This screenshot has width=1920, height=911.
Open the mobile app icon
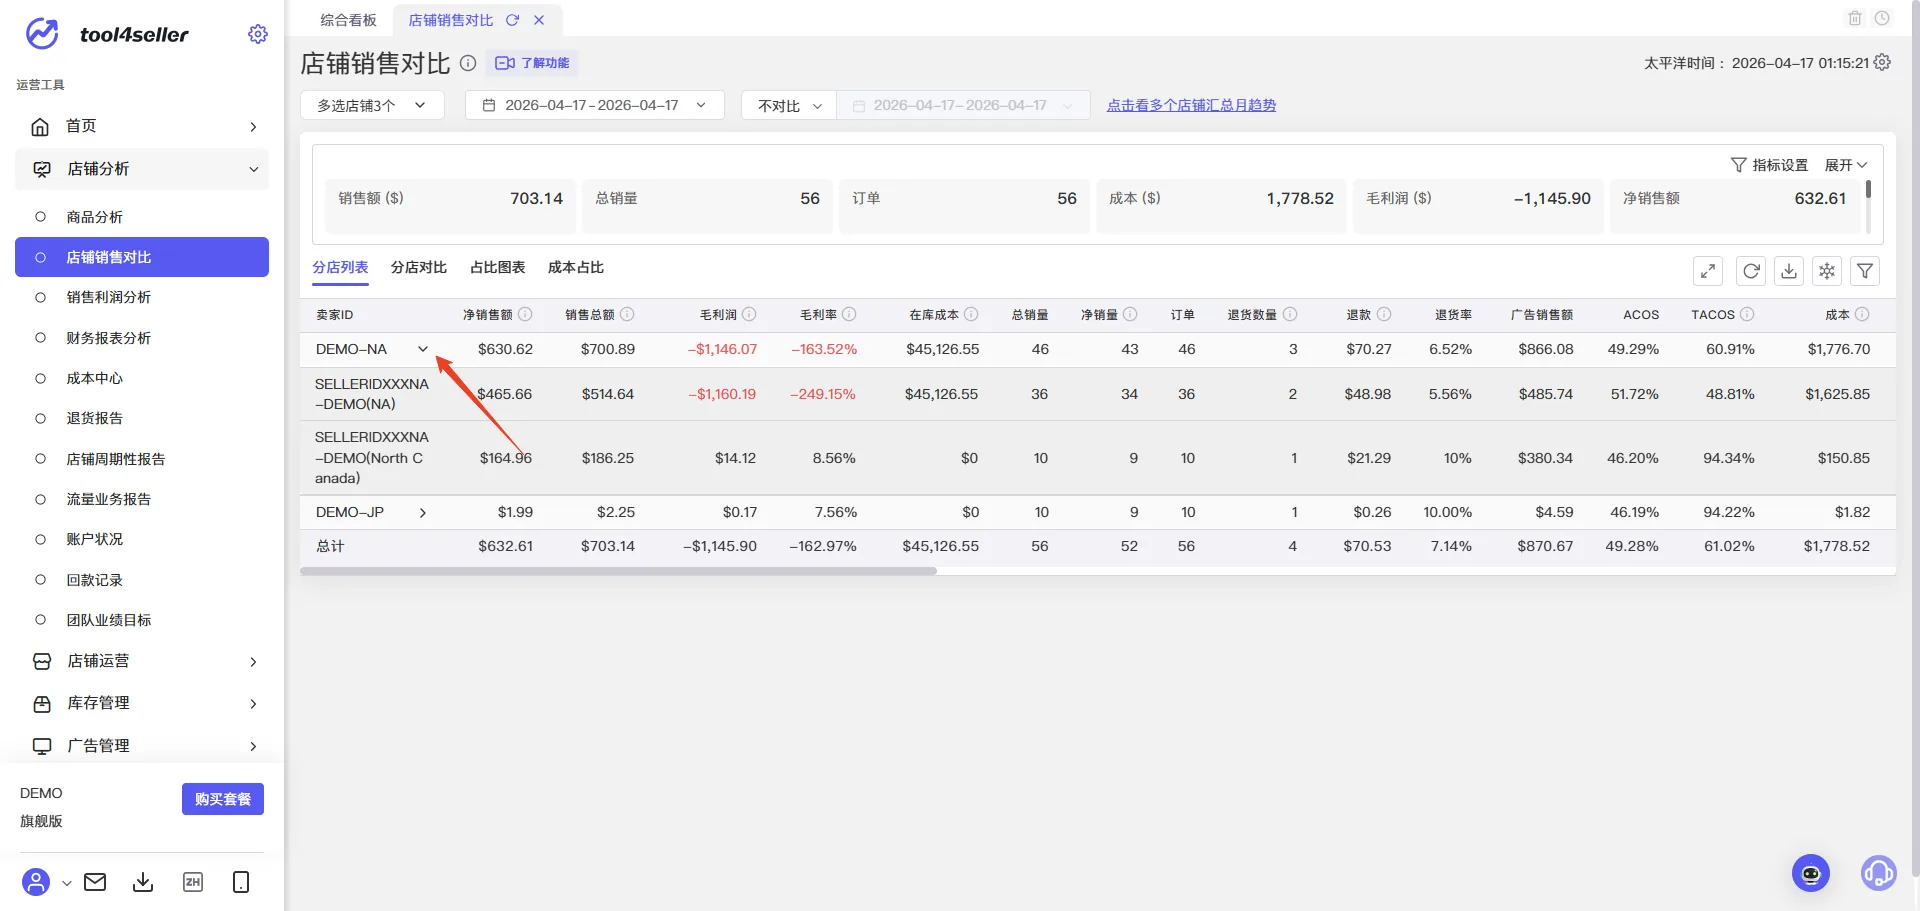241,882
